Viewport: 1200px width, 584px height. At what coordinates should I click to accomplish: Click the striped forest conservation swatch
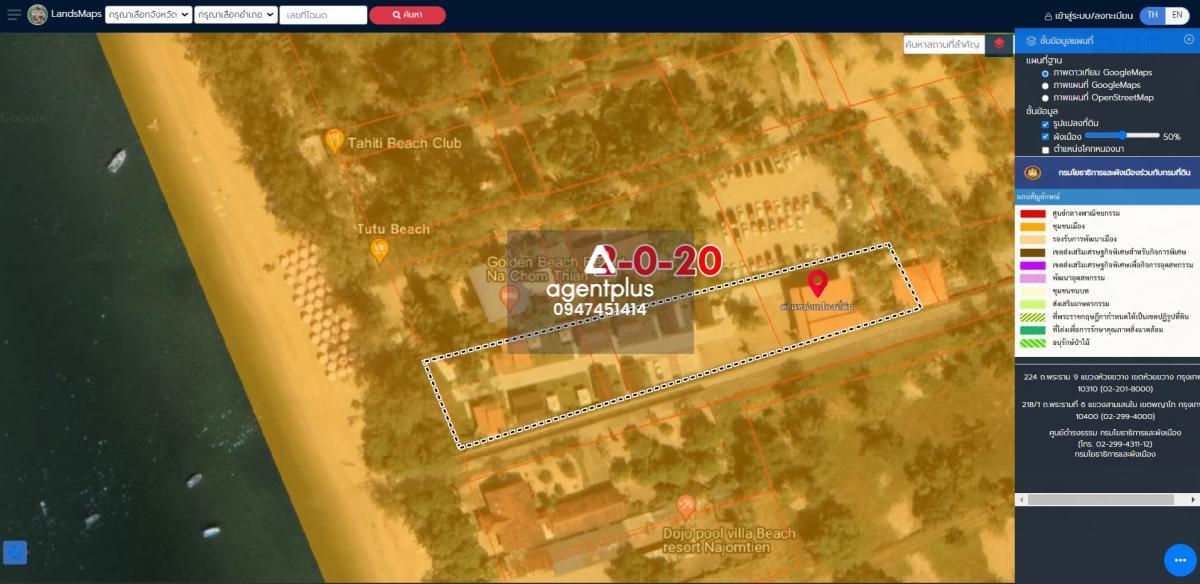click(x=1032, y=343)
